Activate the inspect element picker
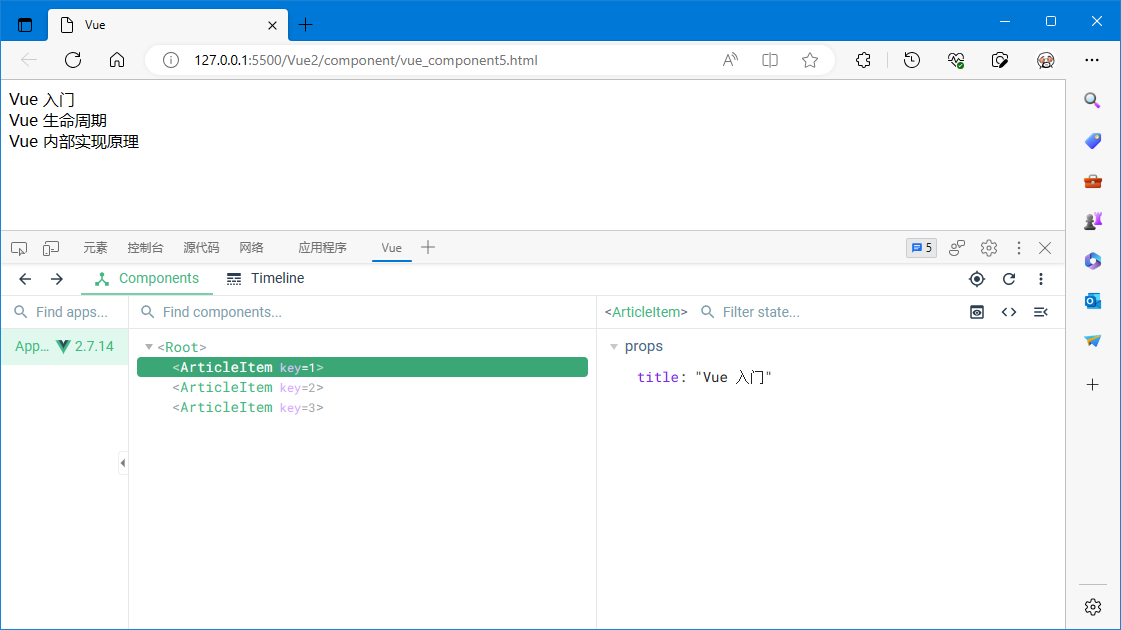The height and width of the screenshot is (630, 1121). (x=19, y=248)
